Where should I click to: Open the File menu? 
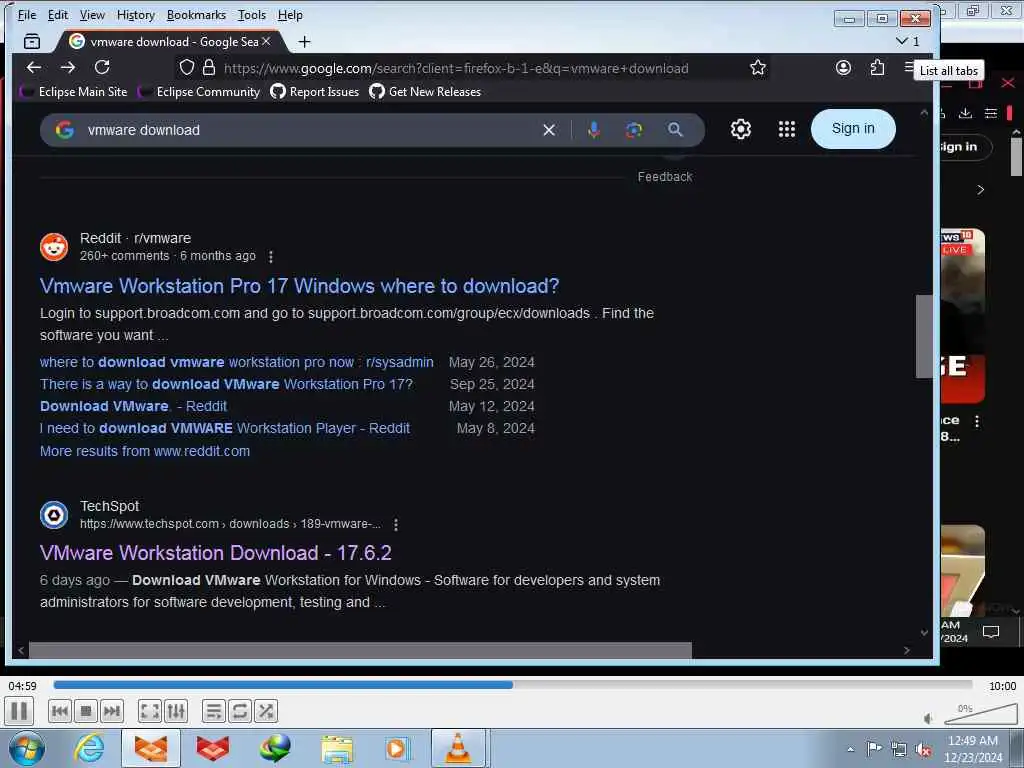pos(27,14)
